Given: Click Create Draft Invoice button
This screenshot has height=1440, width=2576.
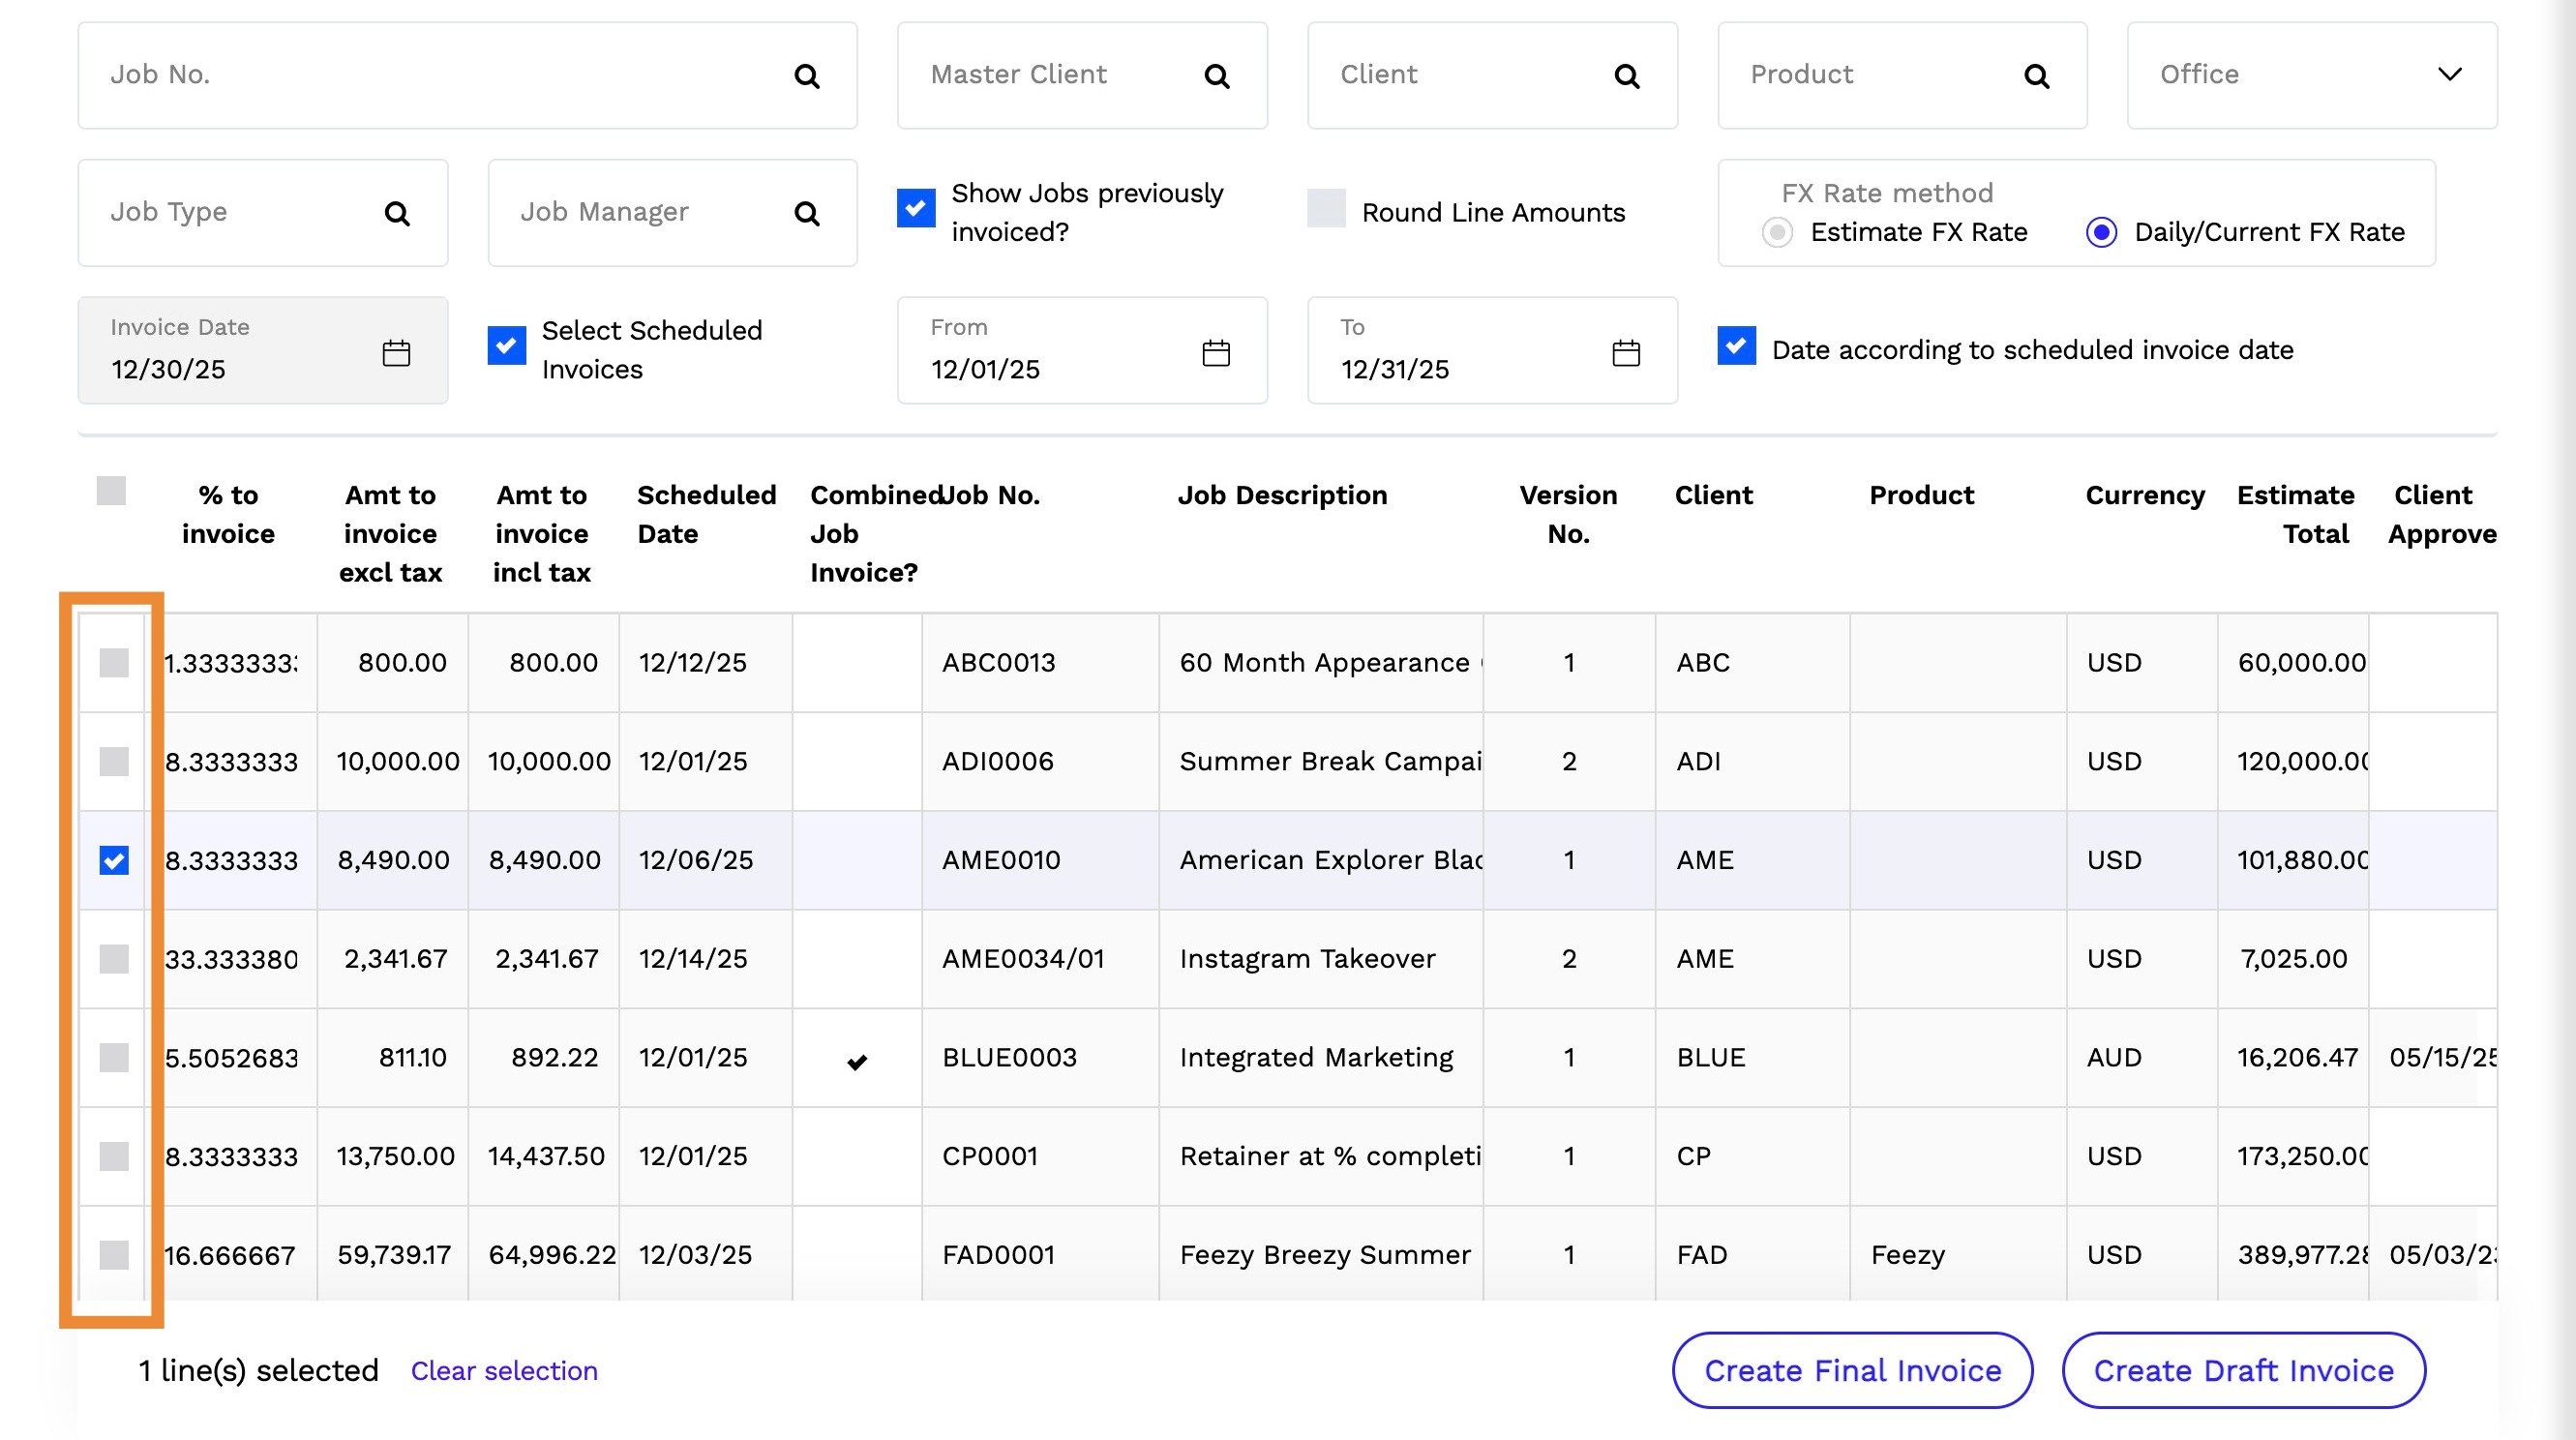Looking at the screenshot, I should tap(2243, 1370).
